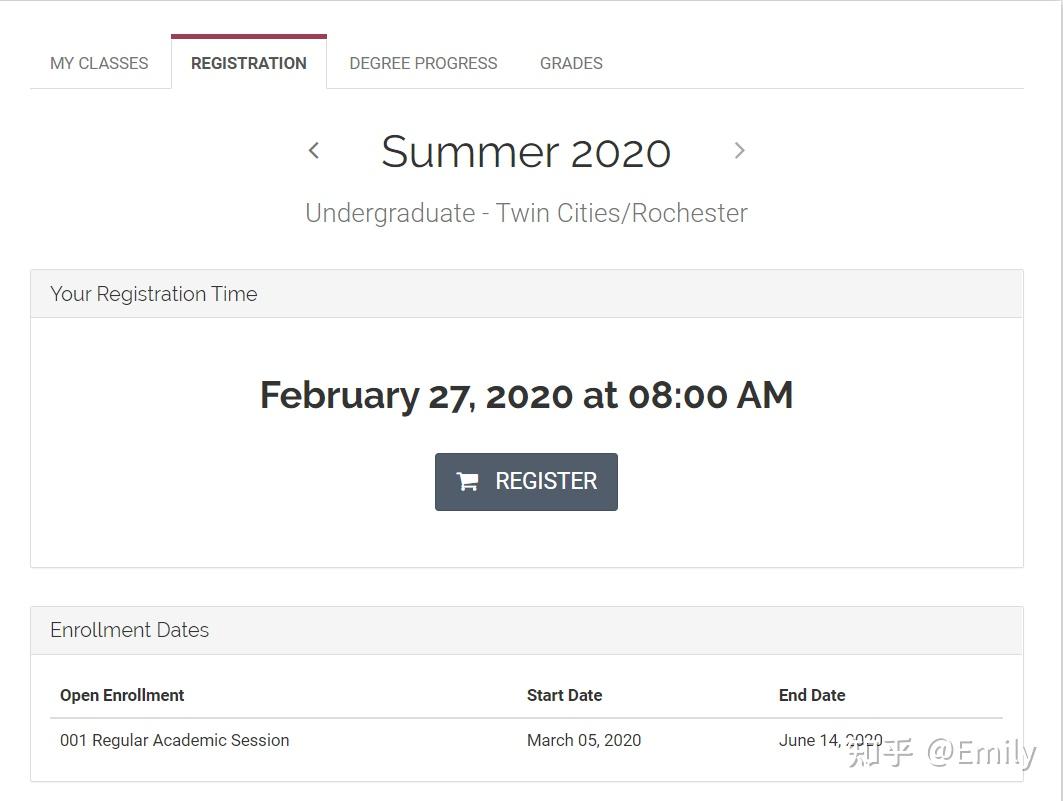
Task: Click the March 05, 2020 start date
Action: [x=584, y=740]
